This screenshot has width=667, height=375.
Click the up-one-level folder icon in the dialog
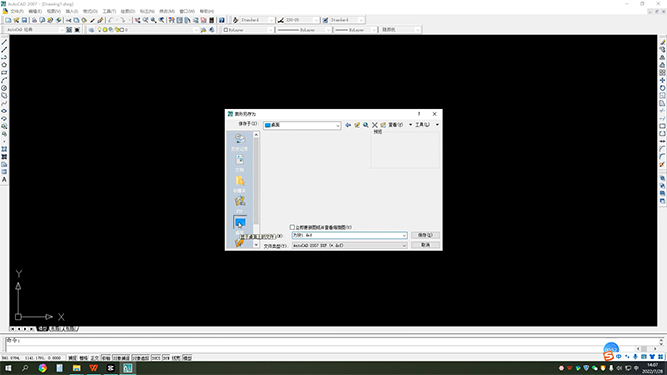(357, 125)
